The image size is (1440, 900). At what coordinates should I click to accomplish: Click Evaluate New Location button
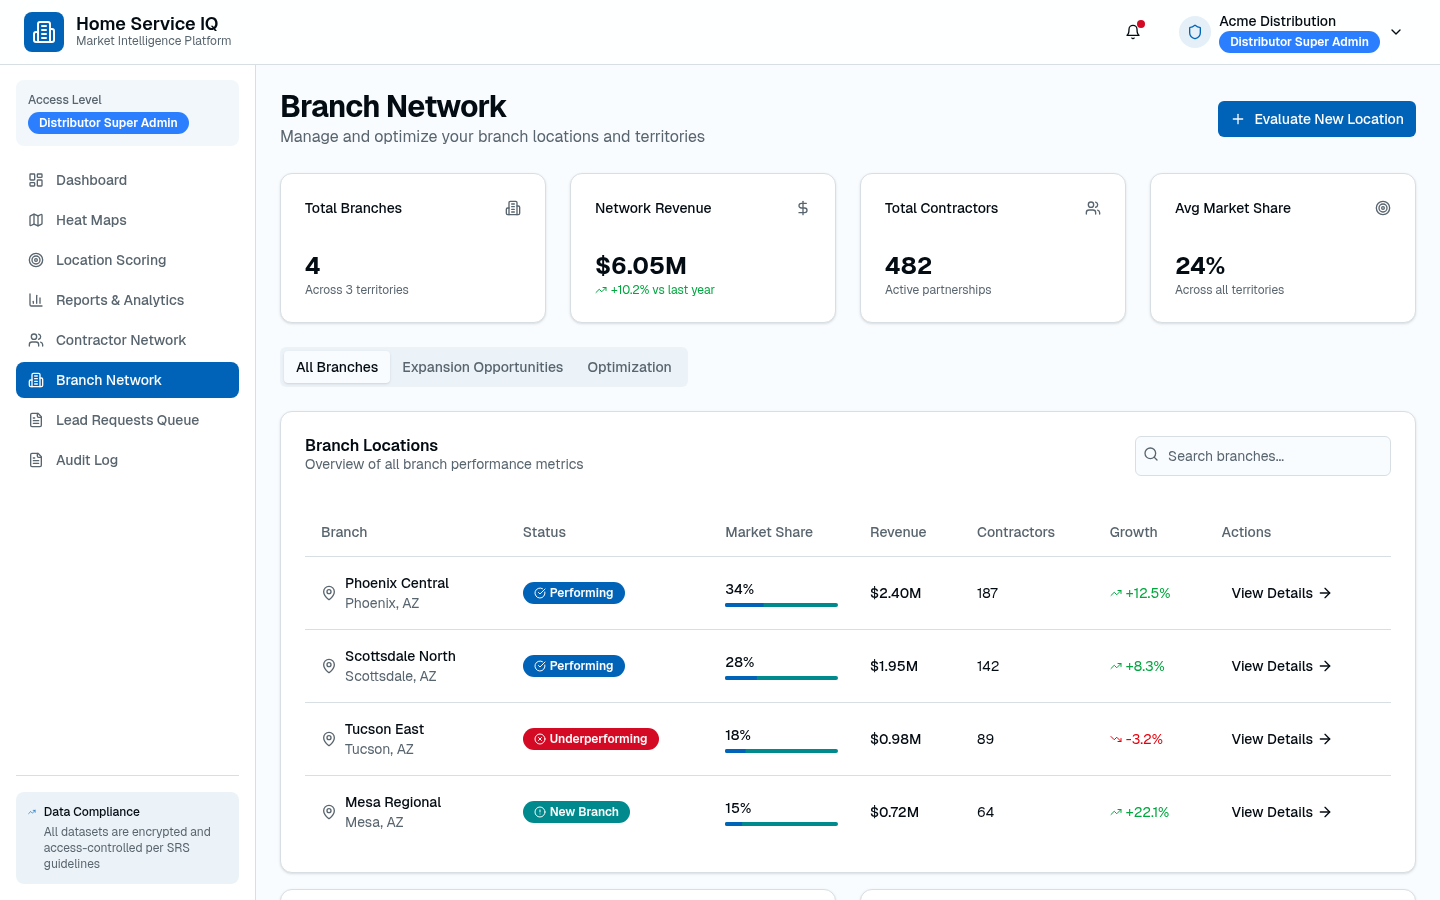1316,119
